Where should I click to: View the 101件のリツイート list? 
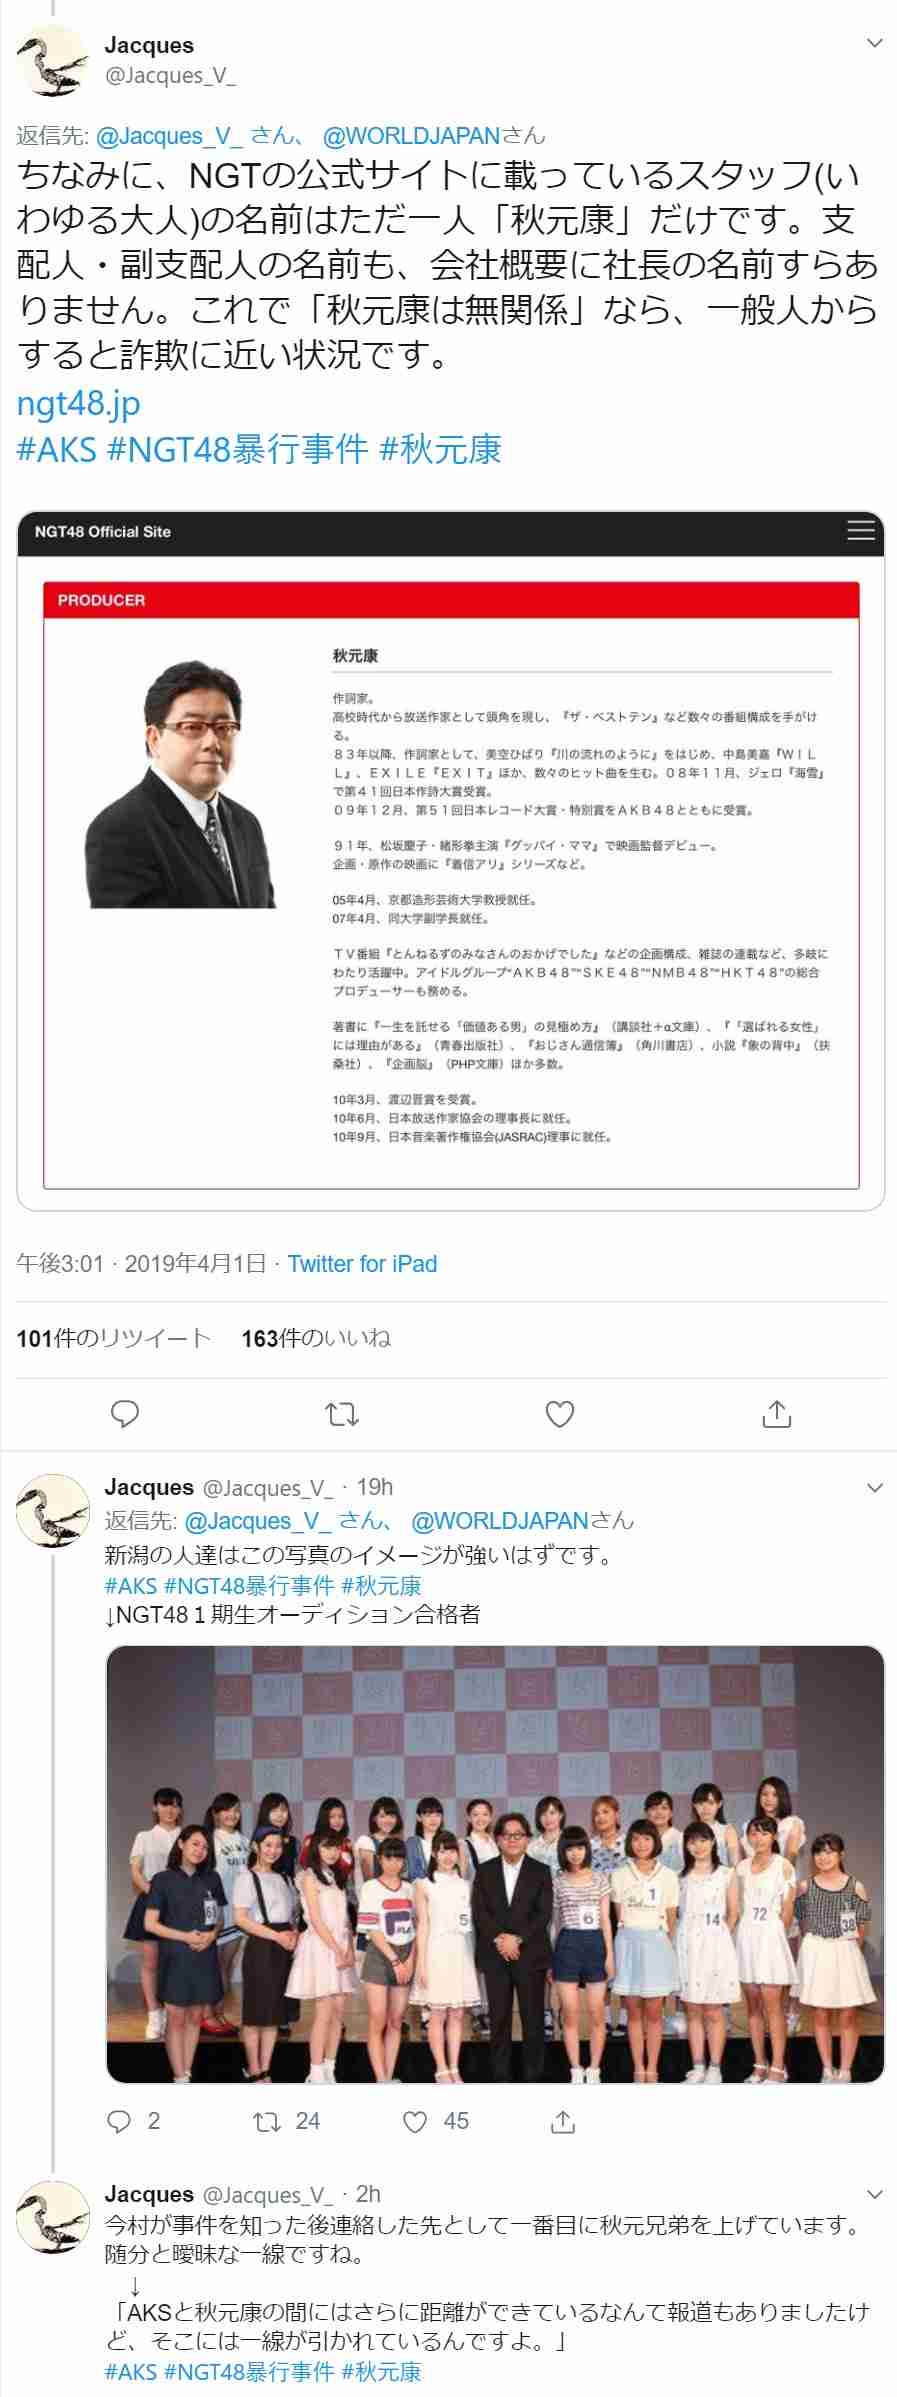click(114, 1338)
